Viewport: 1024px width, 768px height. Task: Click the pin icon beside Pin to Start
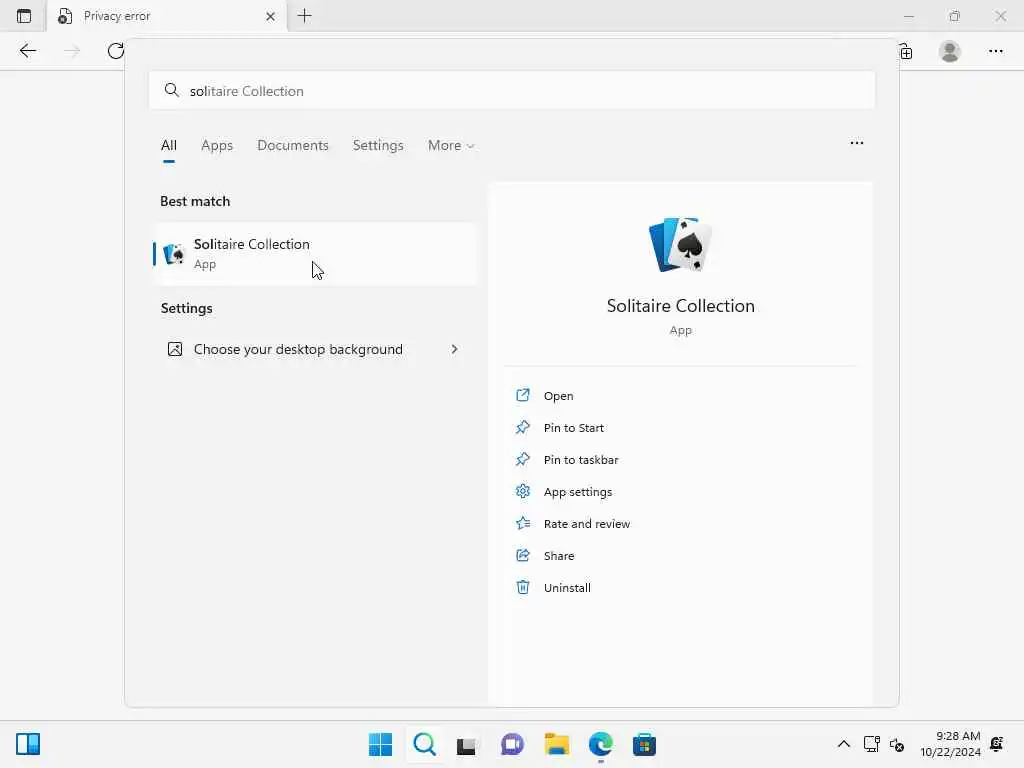[x=522, y=427]
